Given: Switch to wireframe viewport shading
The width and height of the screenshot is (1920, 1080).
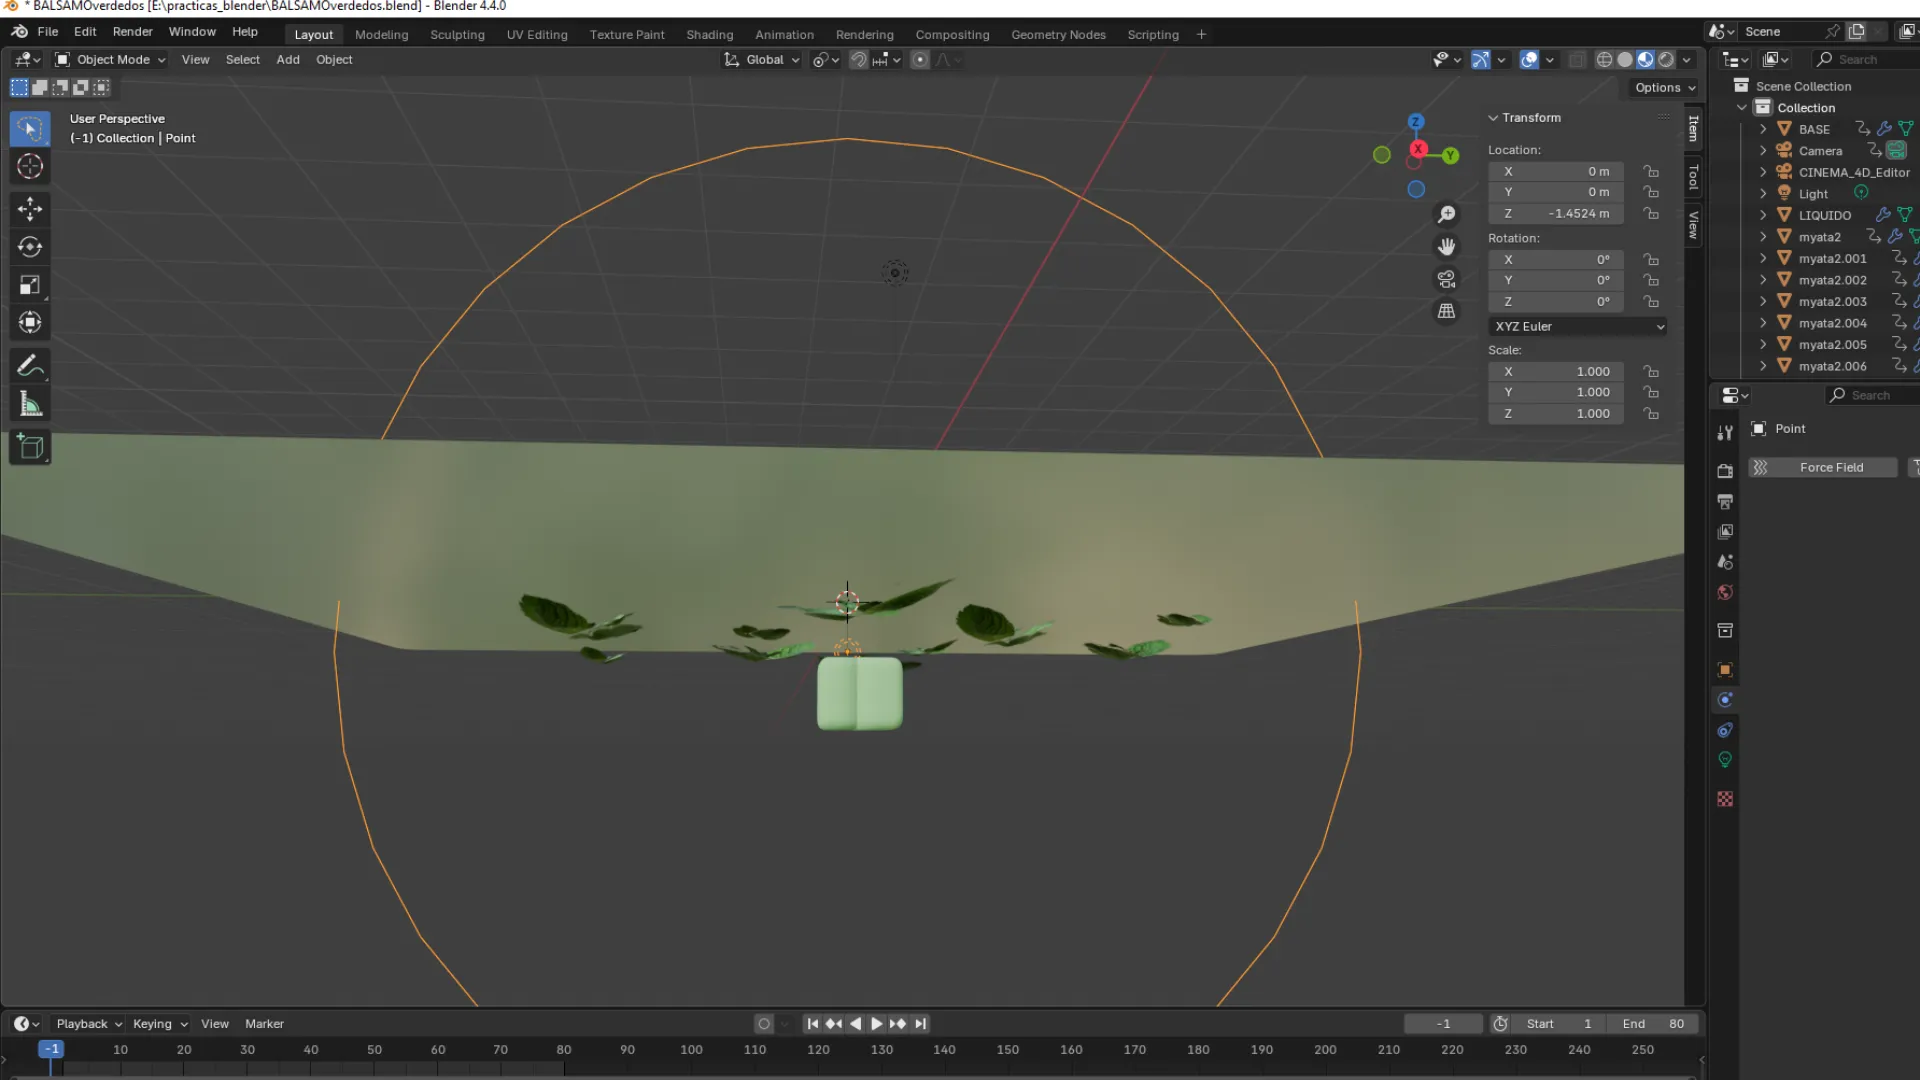Looking at the screenshot, I should click(x=1604, y=60).
